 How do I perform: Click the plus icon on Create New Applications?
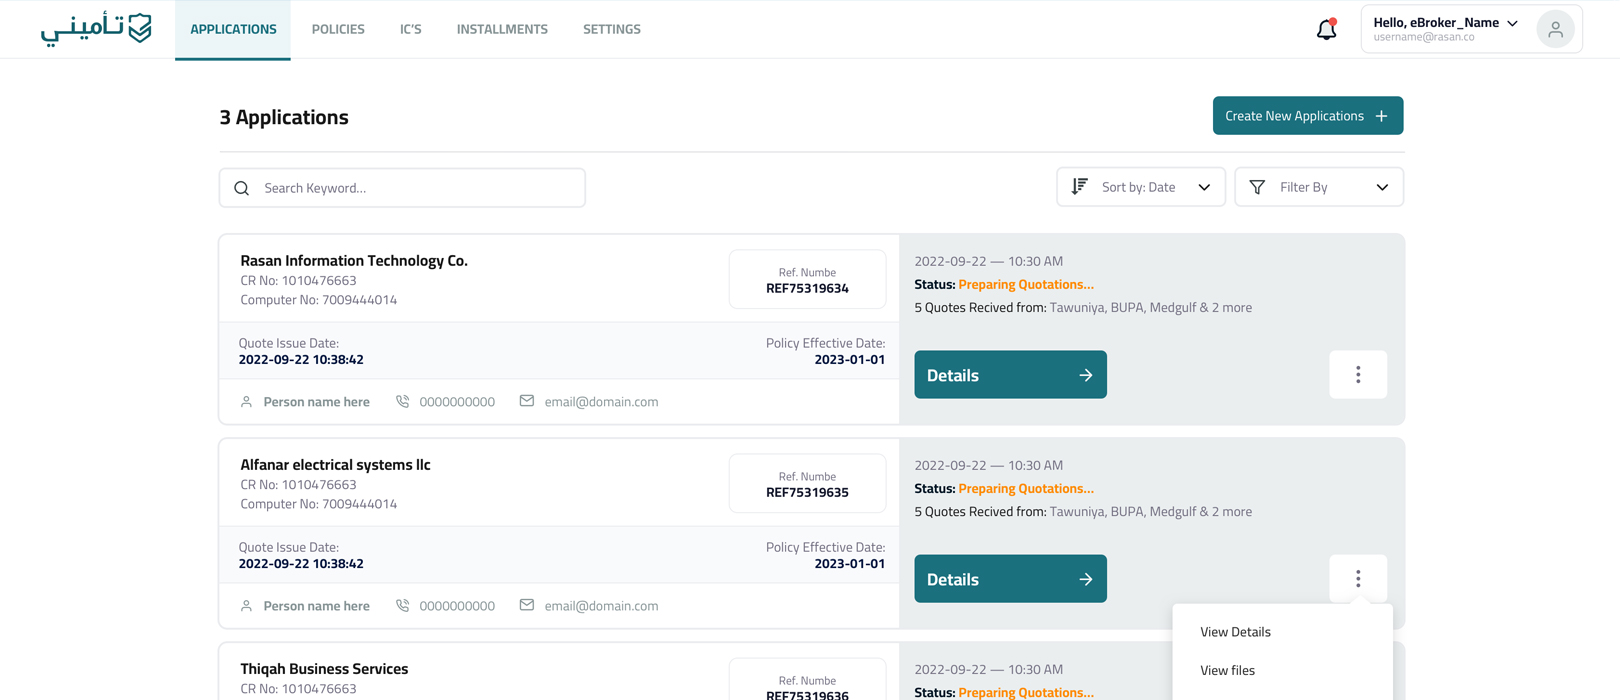(x=1381, y=116)
